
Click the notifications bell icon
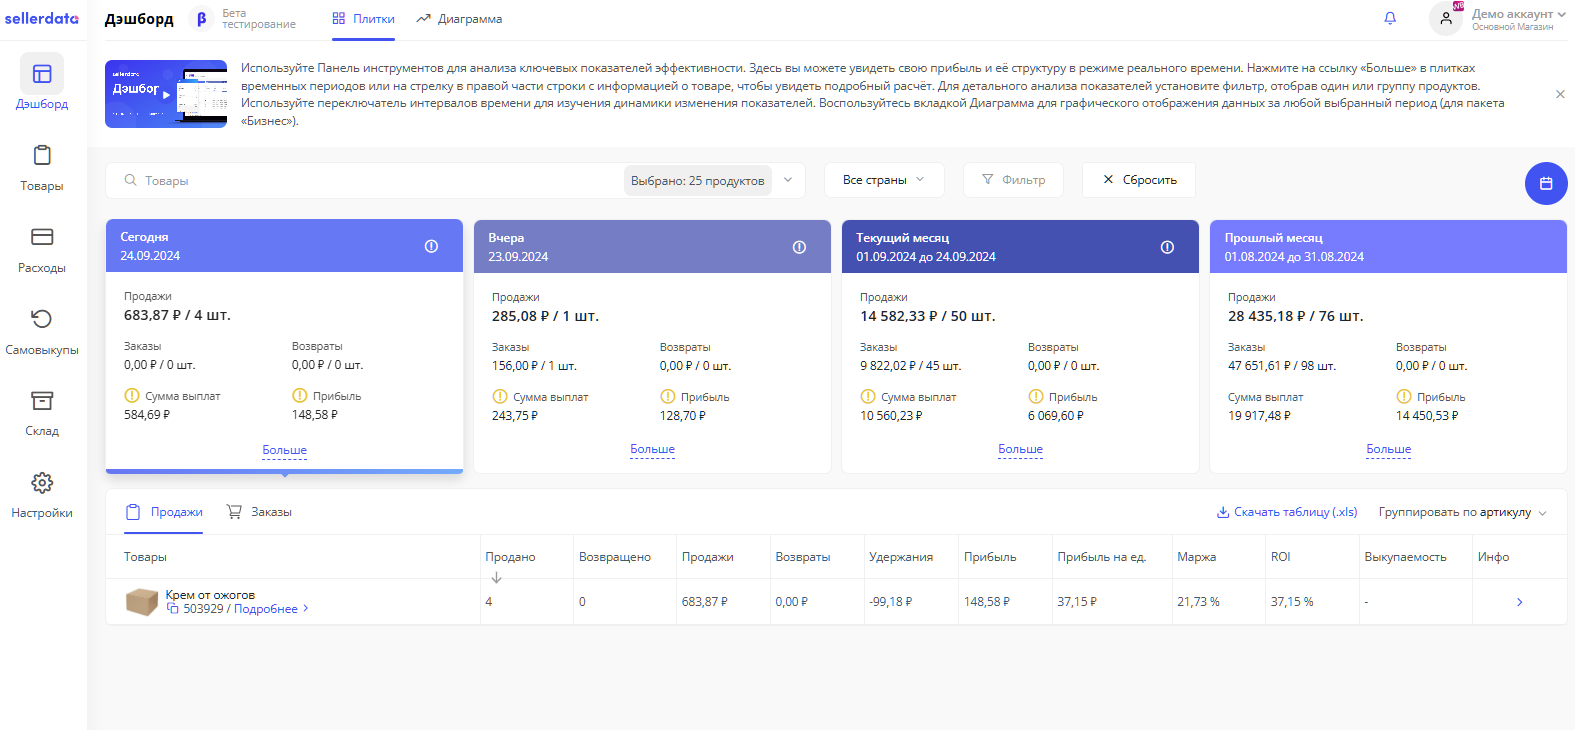click(1390, 18)
